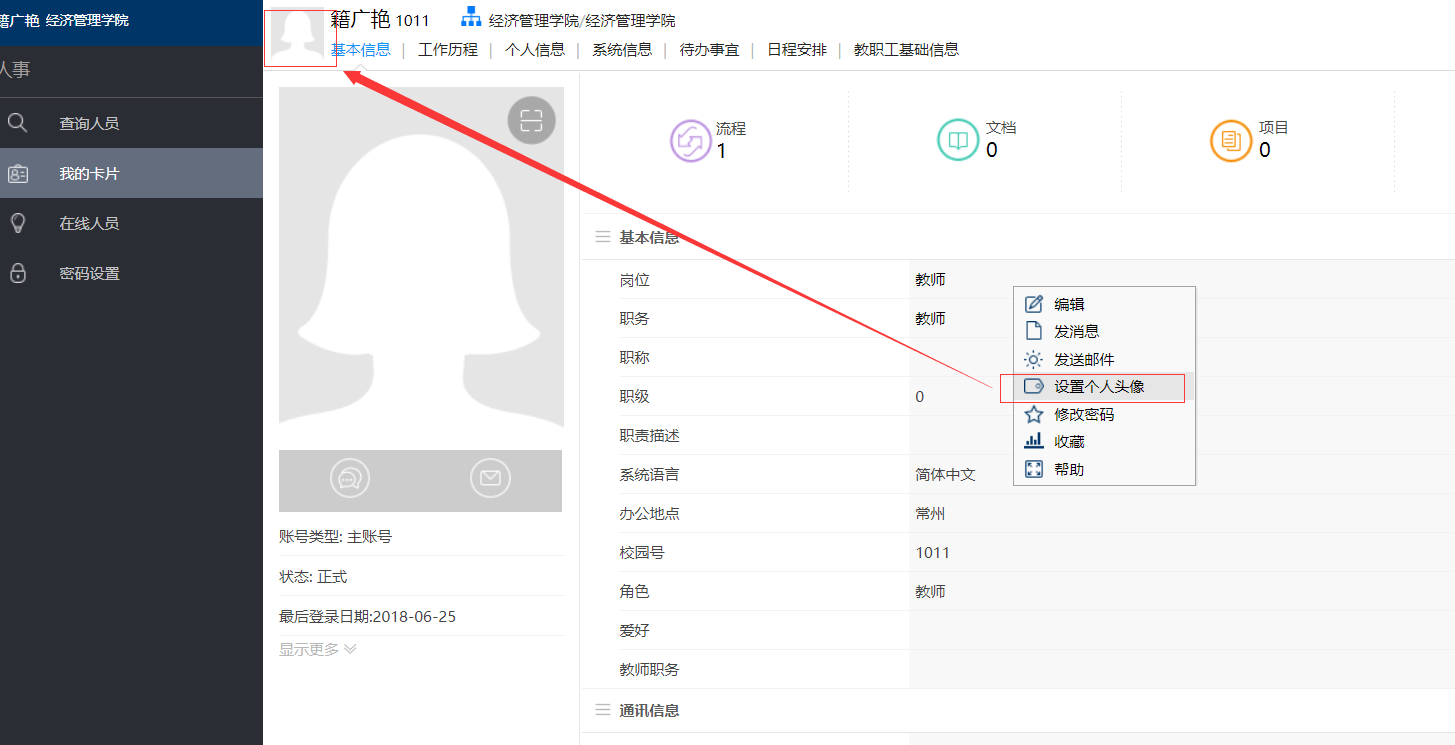This screenshot has height=745, width=1455.
Task: Go to 在线人员 in the sidebar
Action: tap(89, 223)
